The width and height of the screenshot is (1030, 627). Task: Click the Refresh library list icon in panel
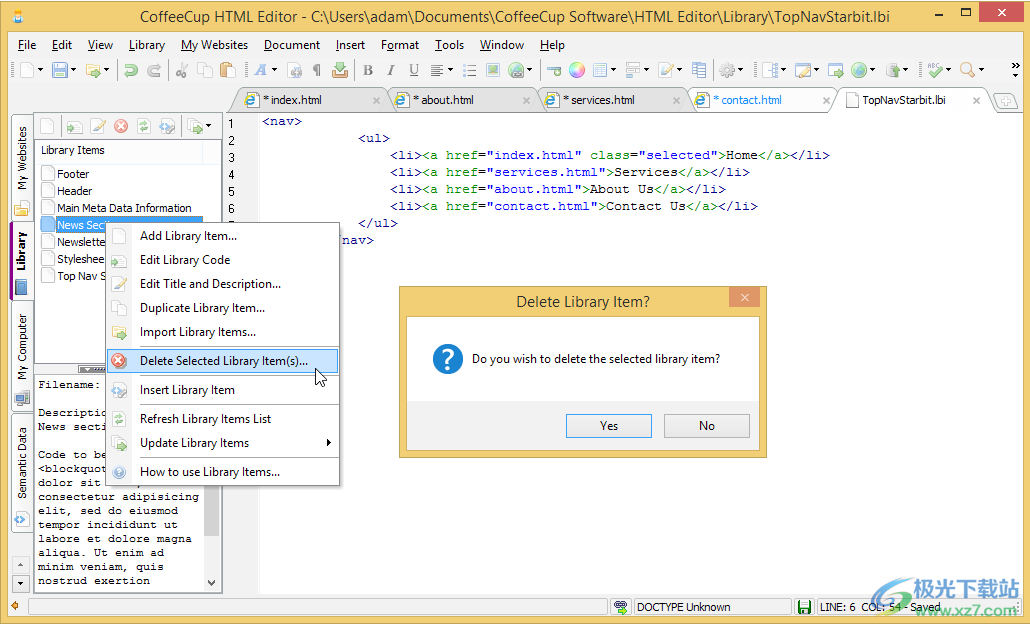(144, 126)
